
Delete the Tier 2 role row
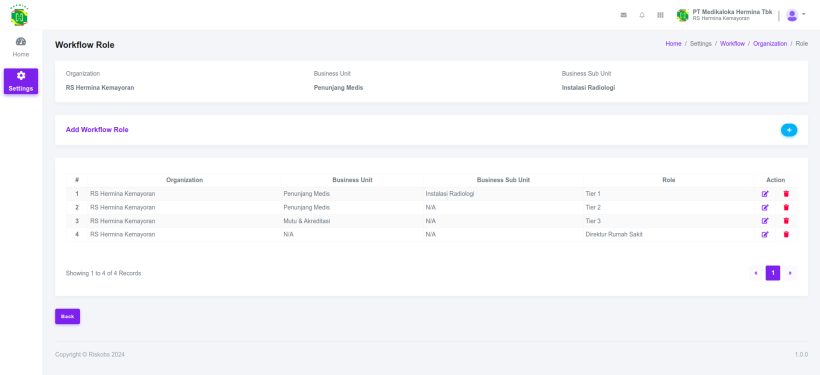click(x=786, y=208)
